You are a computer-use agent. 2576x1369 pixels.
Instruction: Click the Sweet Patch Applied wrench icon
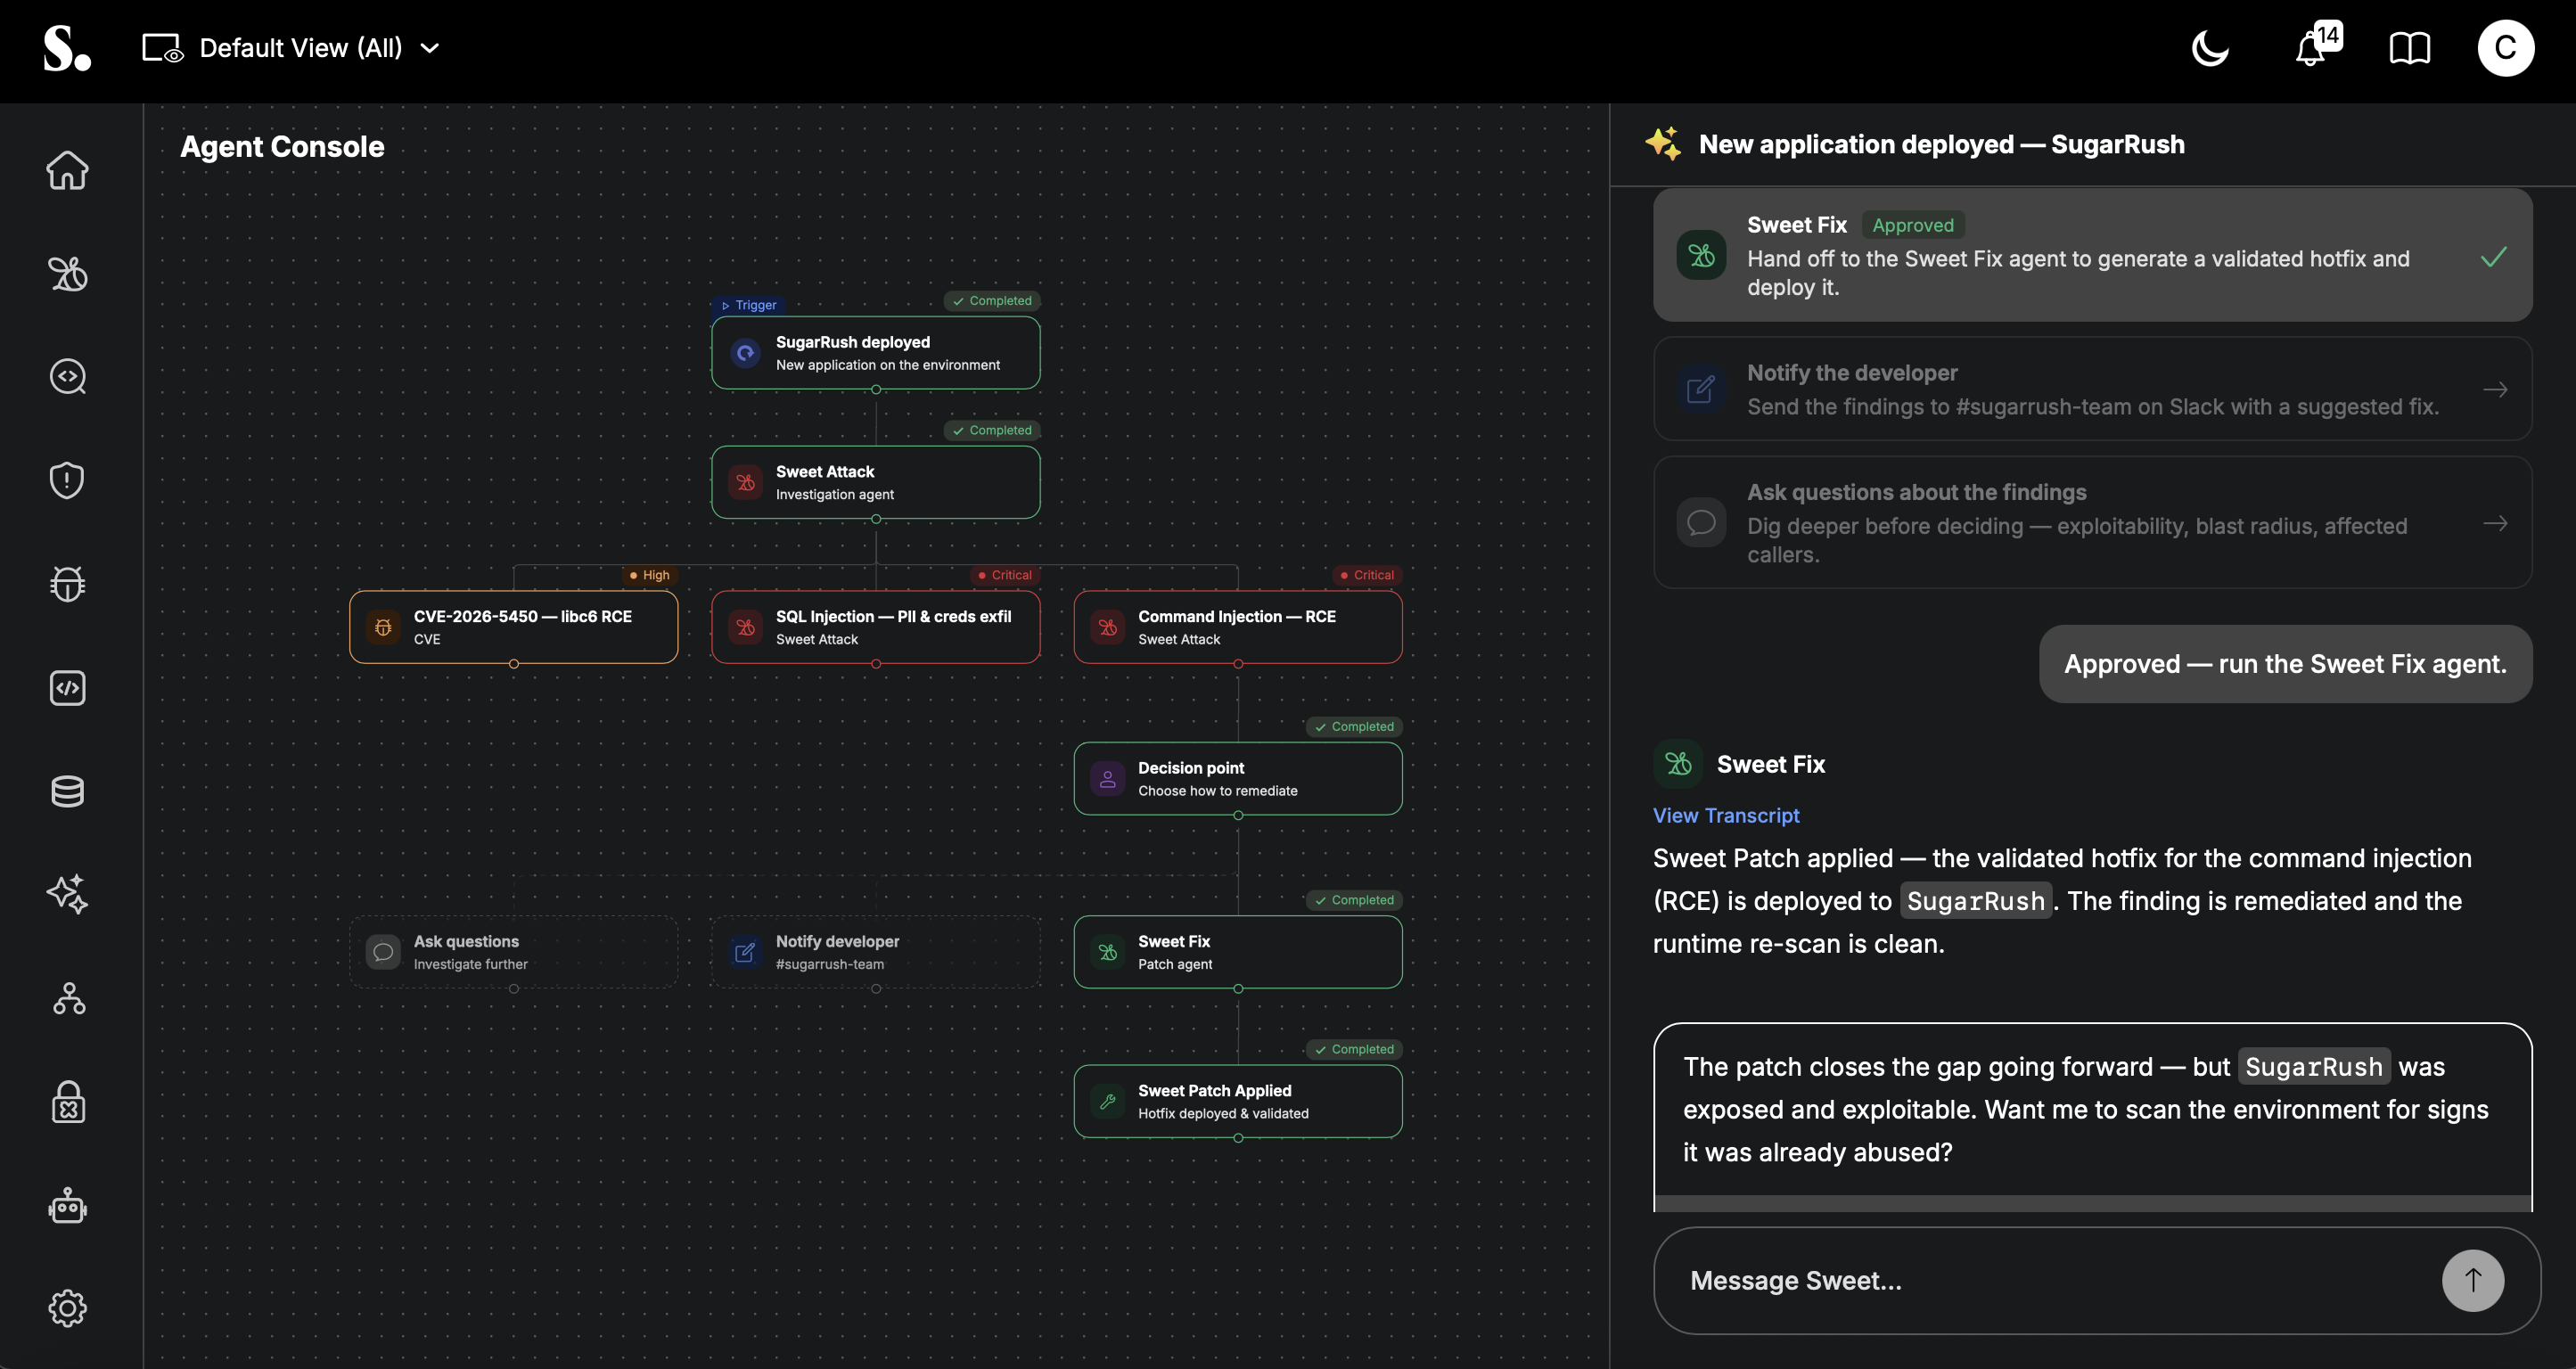click(x=1108, y=1101)
